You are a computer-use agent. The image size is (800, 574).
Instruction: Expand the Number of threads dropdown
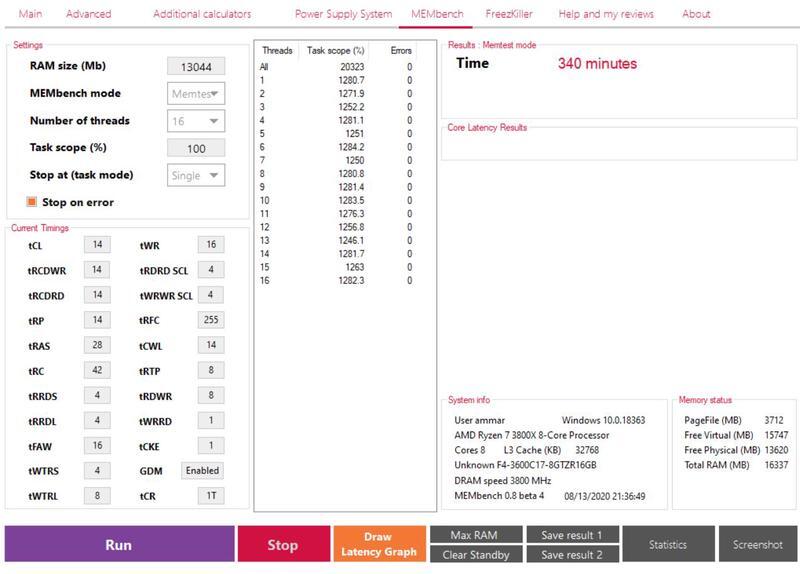tap(196, 121)
